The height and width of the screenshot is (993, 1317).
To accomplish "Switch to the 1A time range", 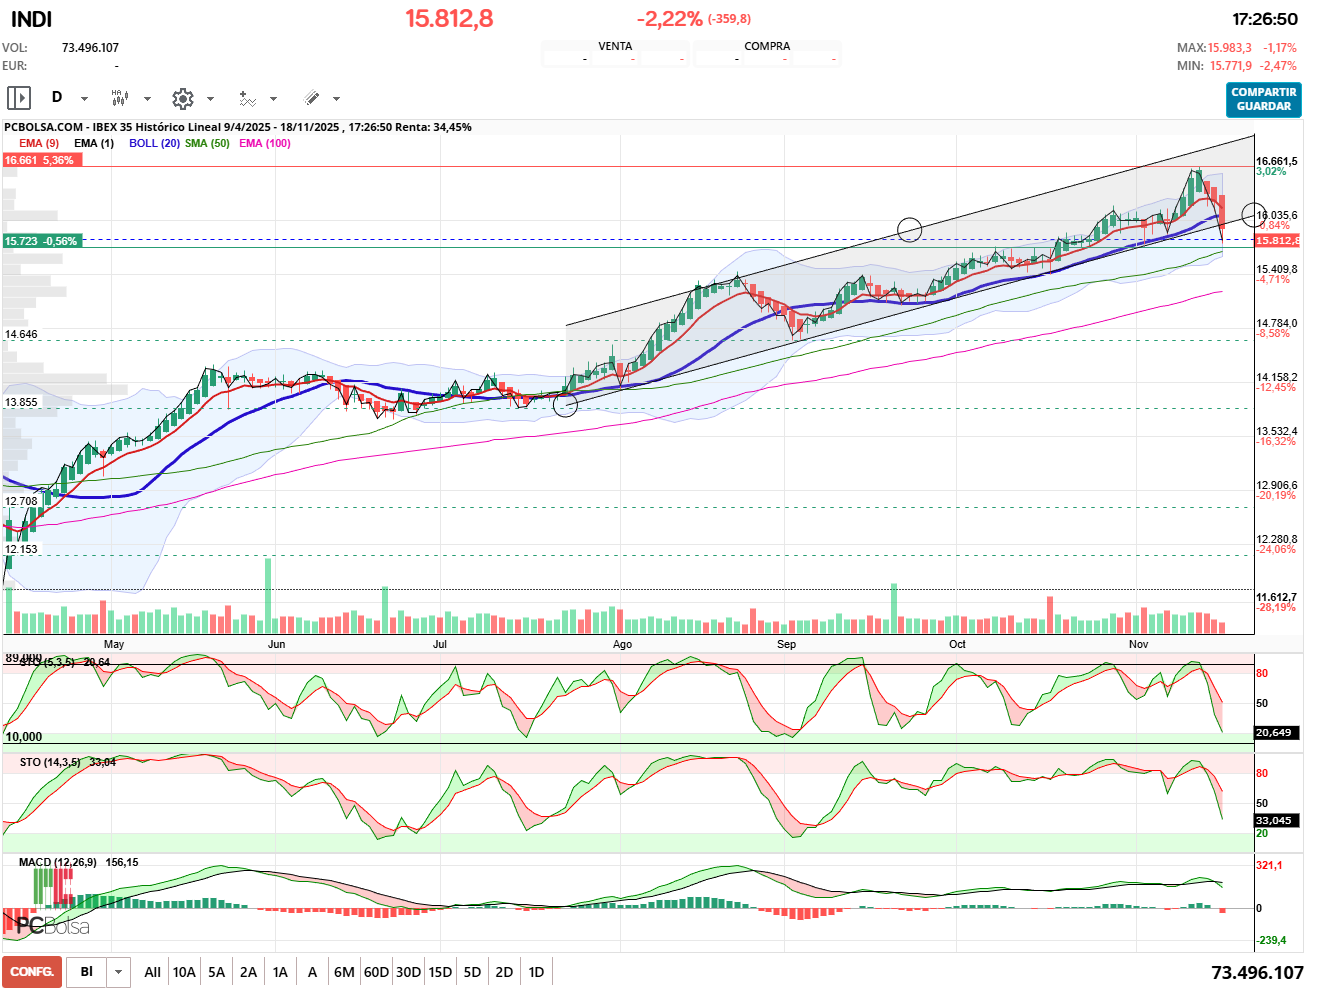I will pos(280,972).
